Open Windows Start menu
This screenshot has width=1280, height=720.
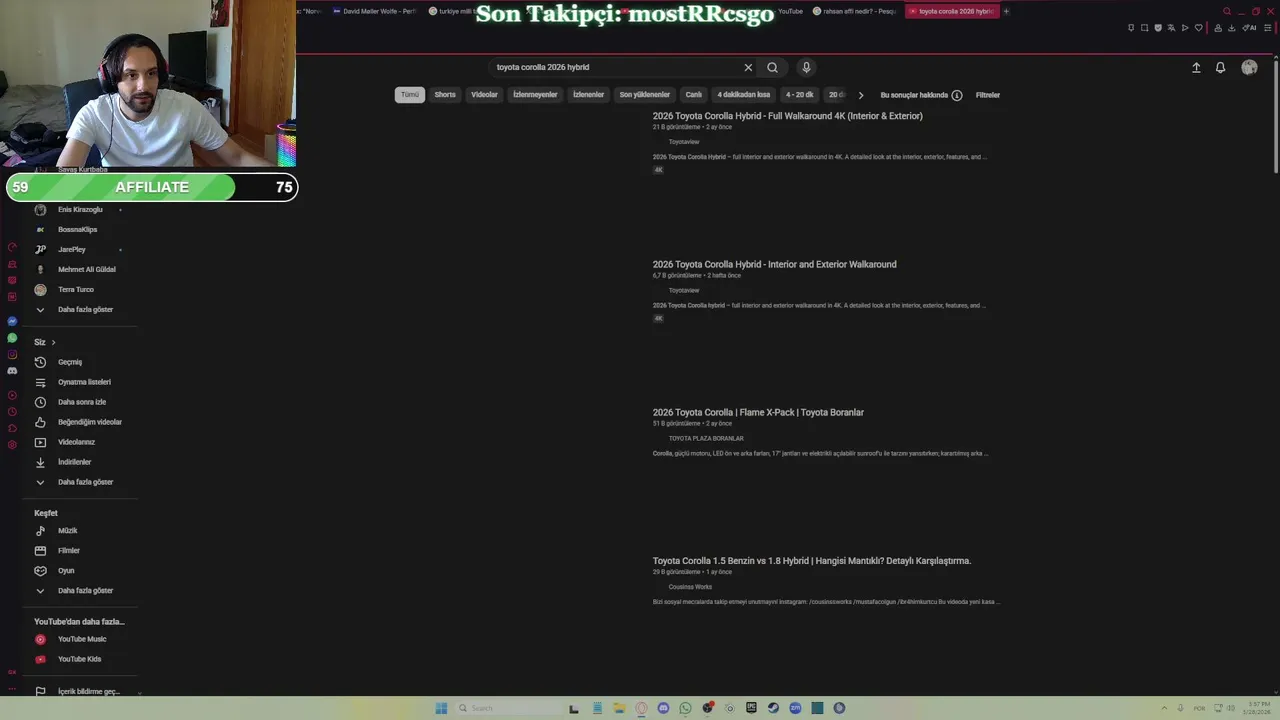click(441, 708)
